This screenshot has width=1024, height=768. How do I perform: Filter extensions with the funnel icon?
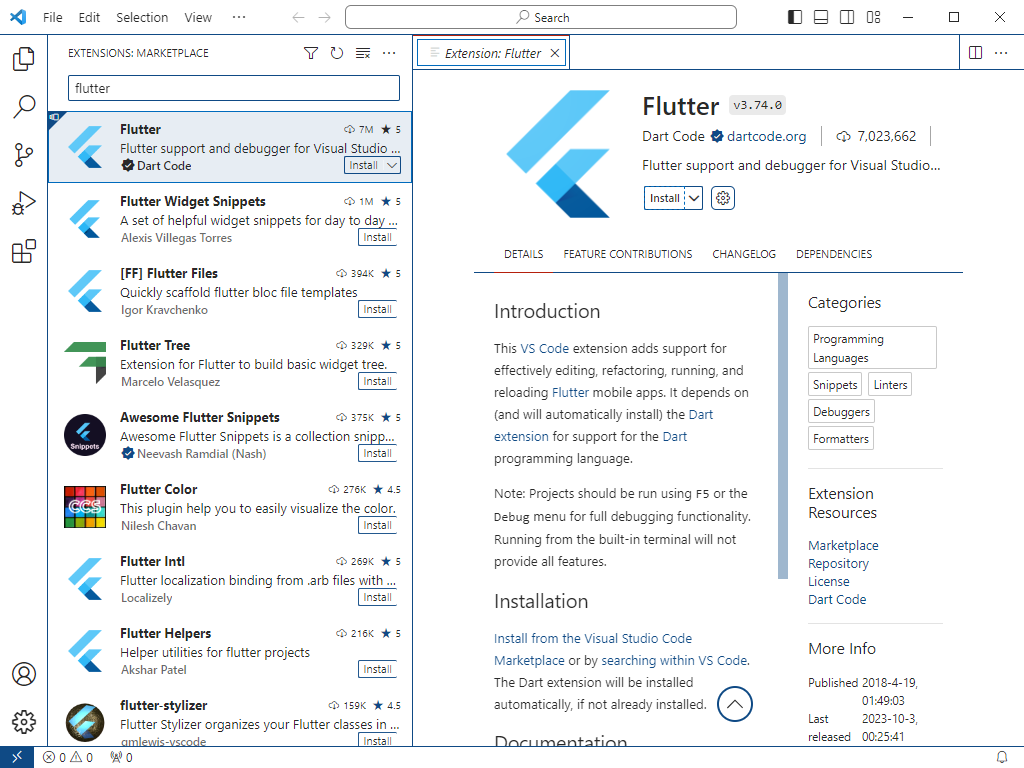click(x=311, y=53)
